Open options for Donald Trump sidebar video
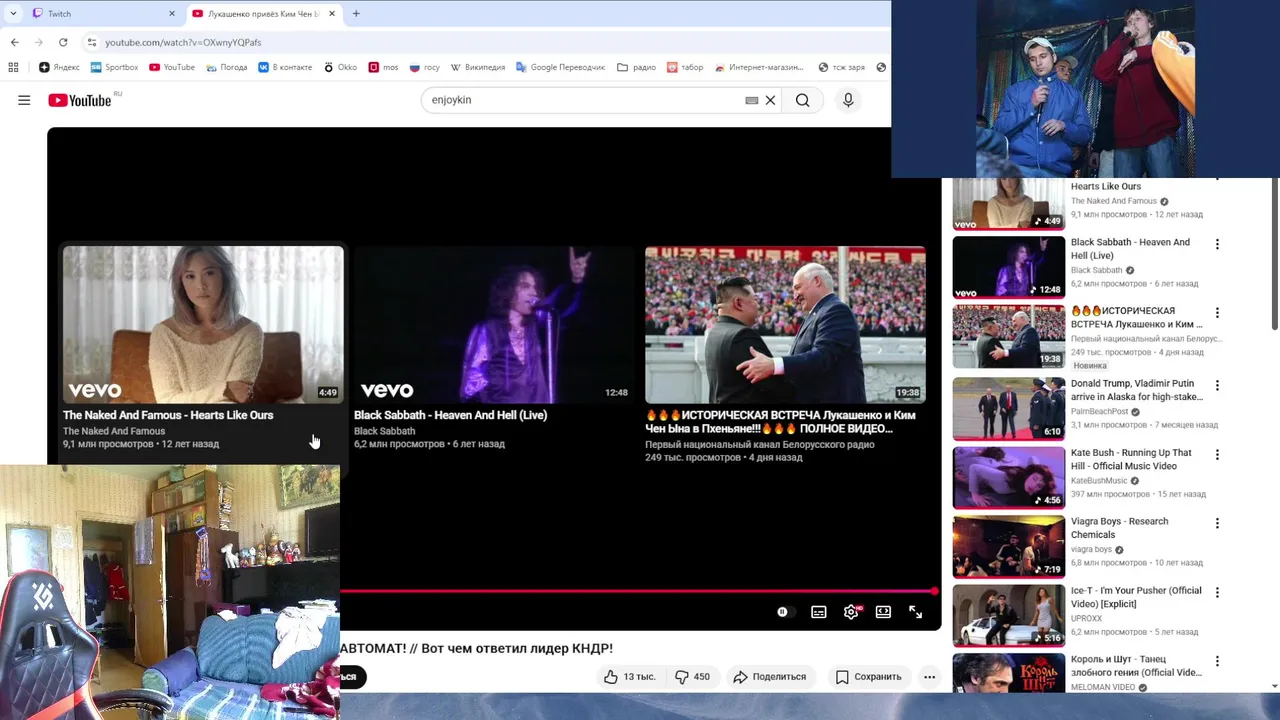This screenshot has height=720, width=1280. pyautogui.click(x=1217, y=385)
